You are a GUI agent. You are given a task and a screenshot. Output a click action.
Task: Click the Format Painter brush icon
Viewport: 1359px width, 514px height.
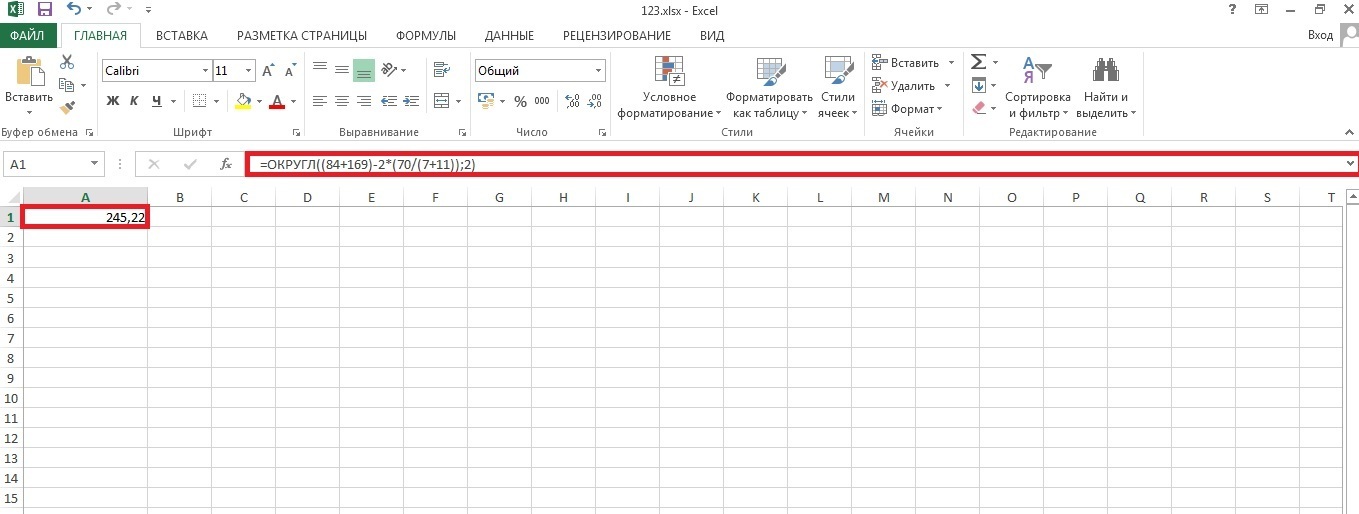[67, 107]
